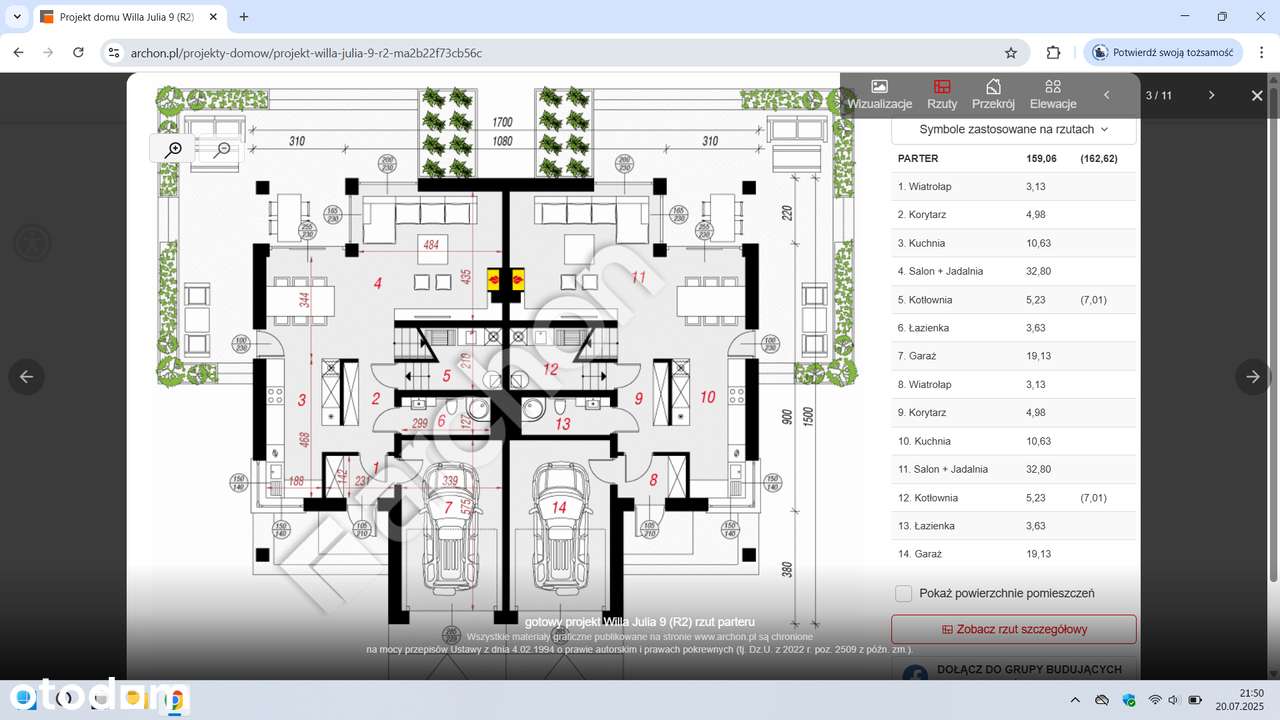Select the '3. Kuchnia' row

1014,243
